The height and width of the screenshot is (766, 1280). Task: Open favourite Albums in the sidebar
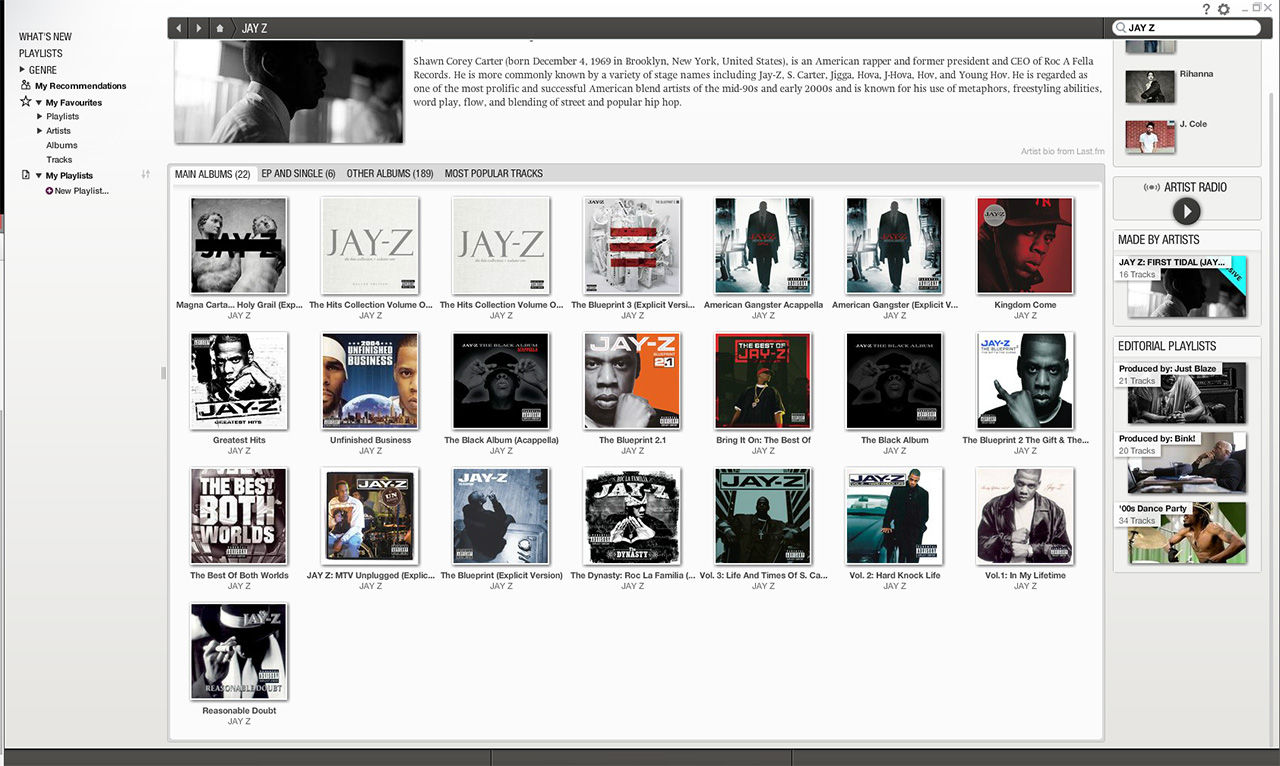pos(61,145)
